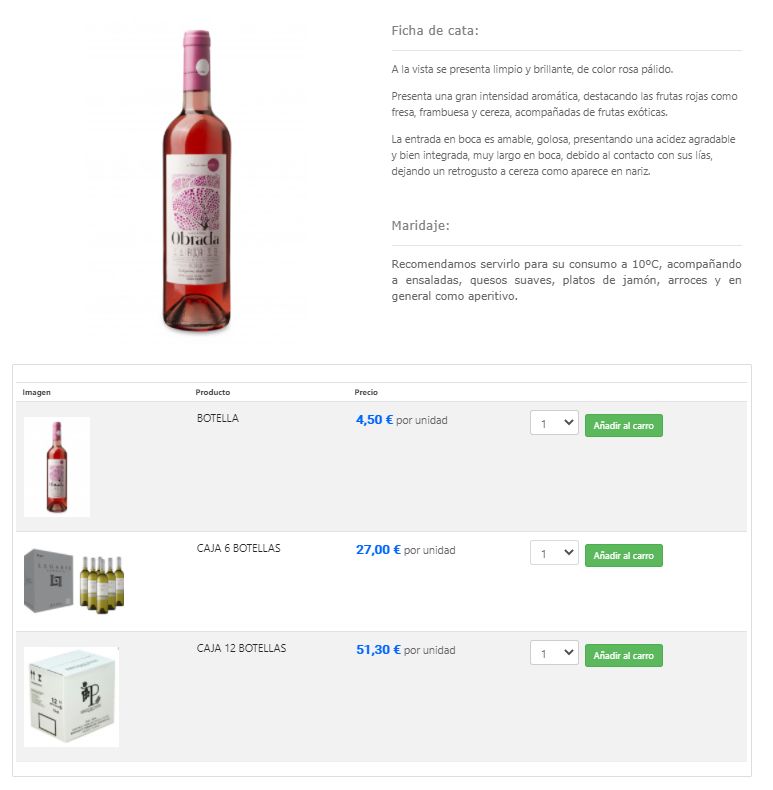
Task: Click the Producto column header
Action: (213, 392)
